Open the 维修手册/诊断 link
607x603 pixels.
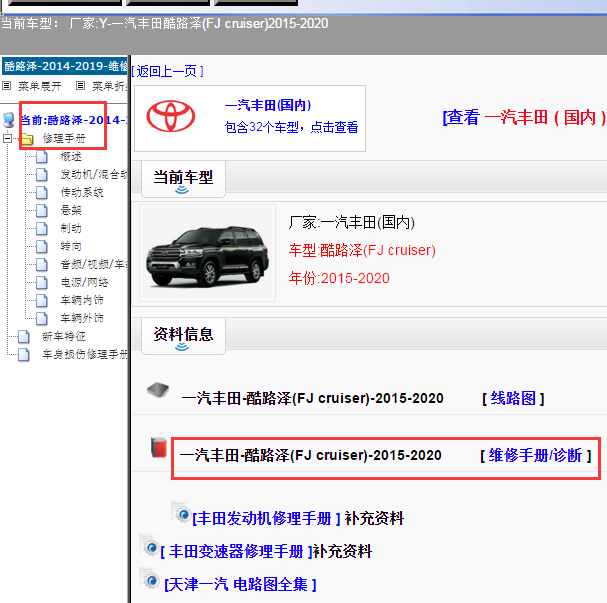[x=535, y=455]
